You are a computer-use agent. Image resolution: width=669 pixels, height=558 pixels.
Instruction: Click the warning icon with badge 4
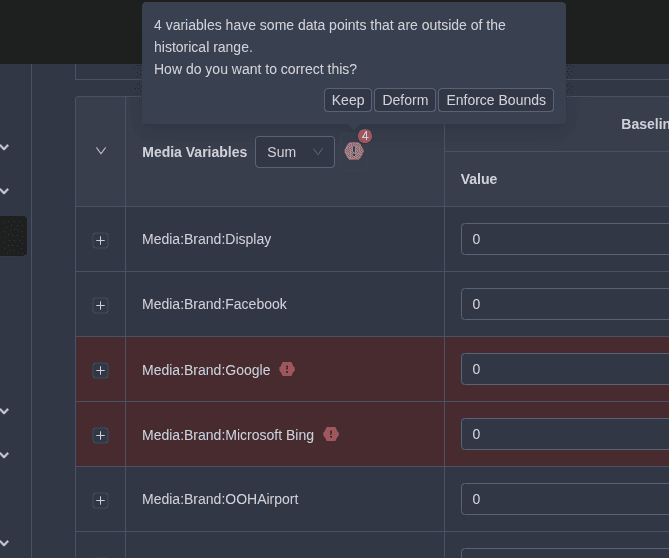[x=354, y=151]
